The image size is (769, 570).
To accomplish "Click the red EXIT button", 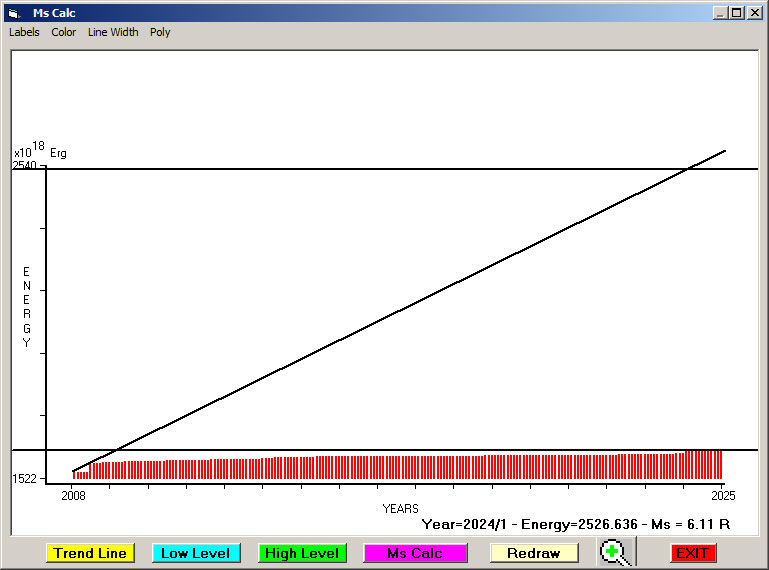I will 692,553.
